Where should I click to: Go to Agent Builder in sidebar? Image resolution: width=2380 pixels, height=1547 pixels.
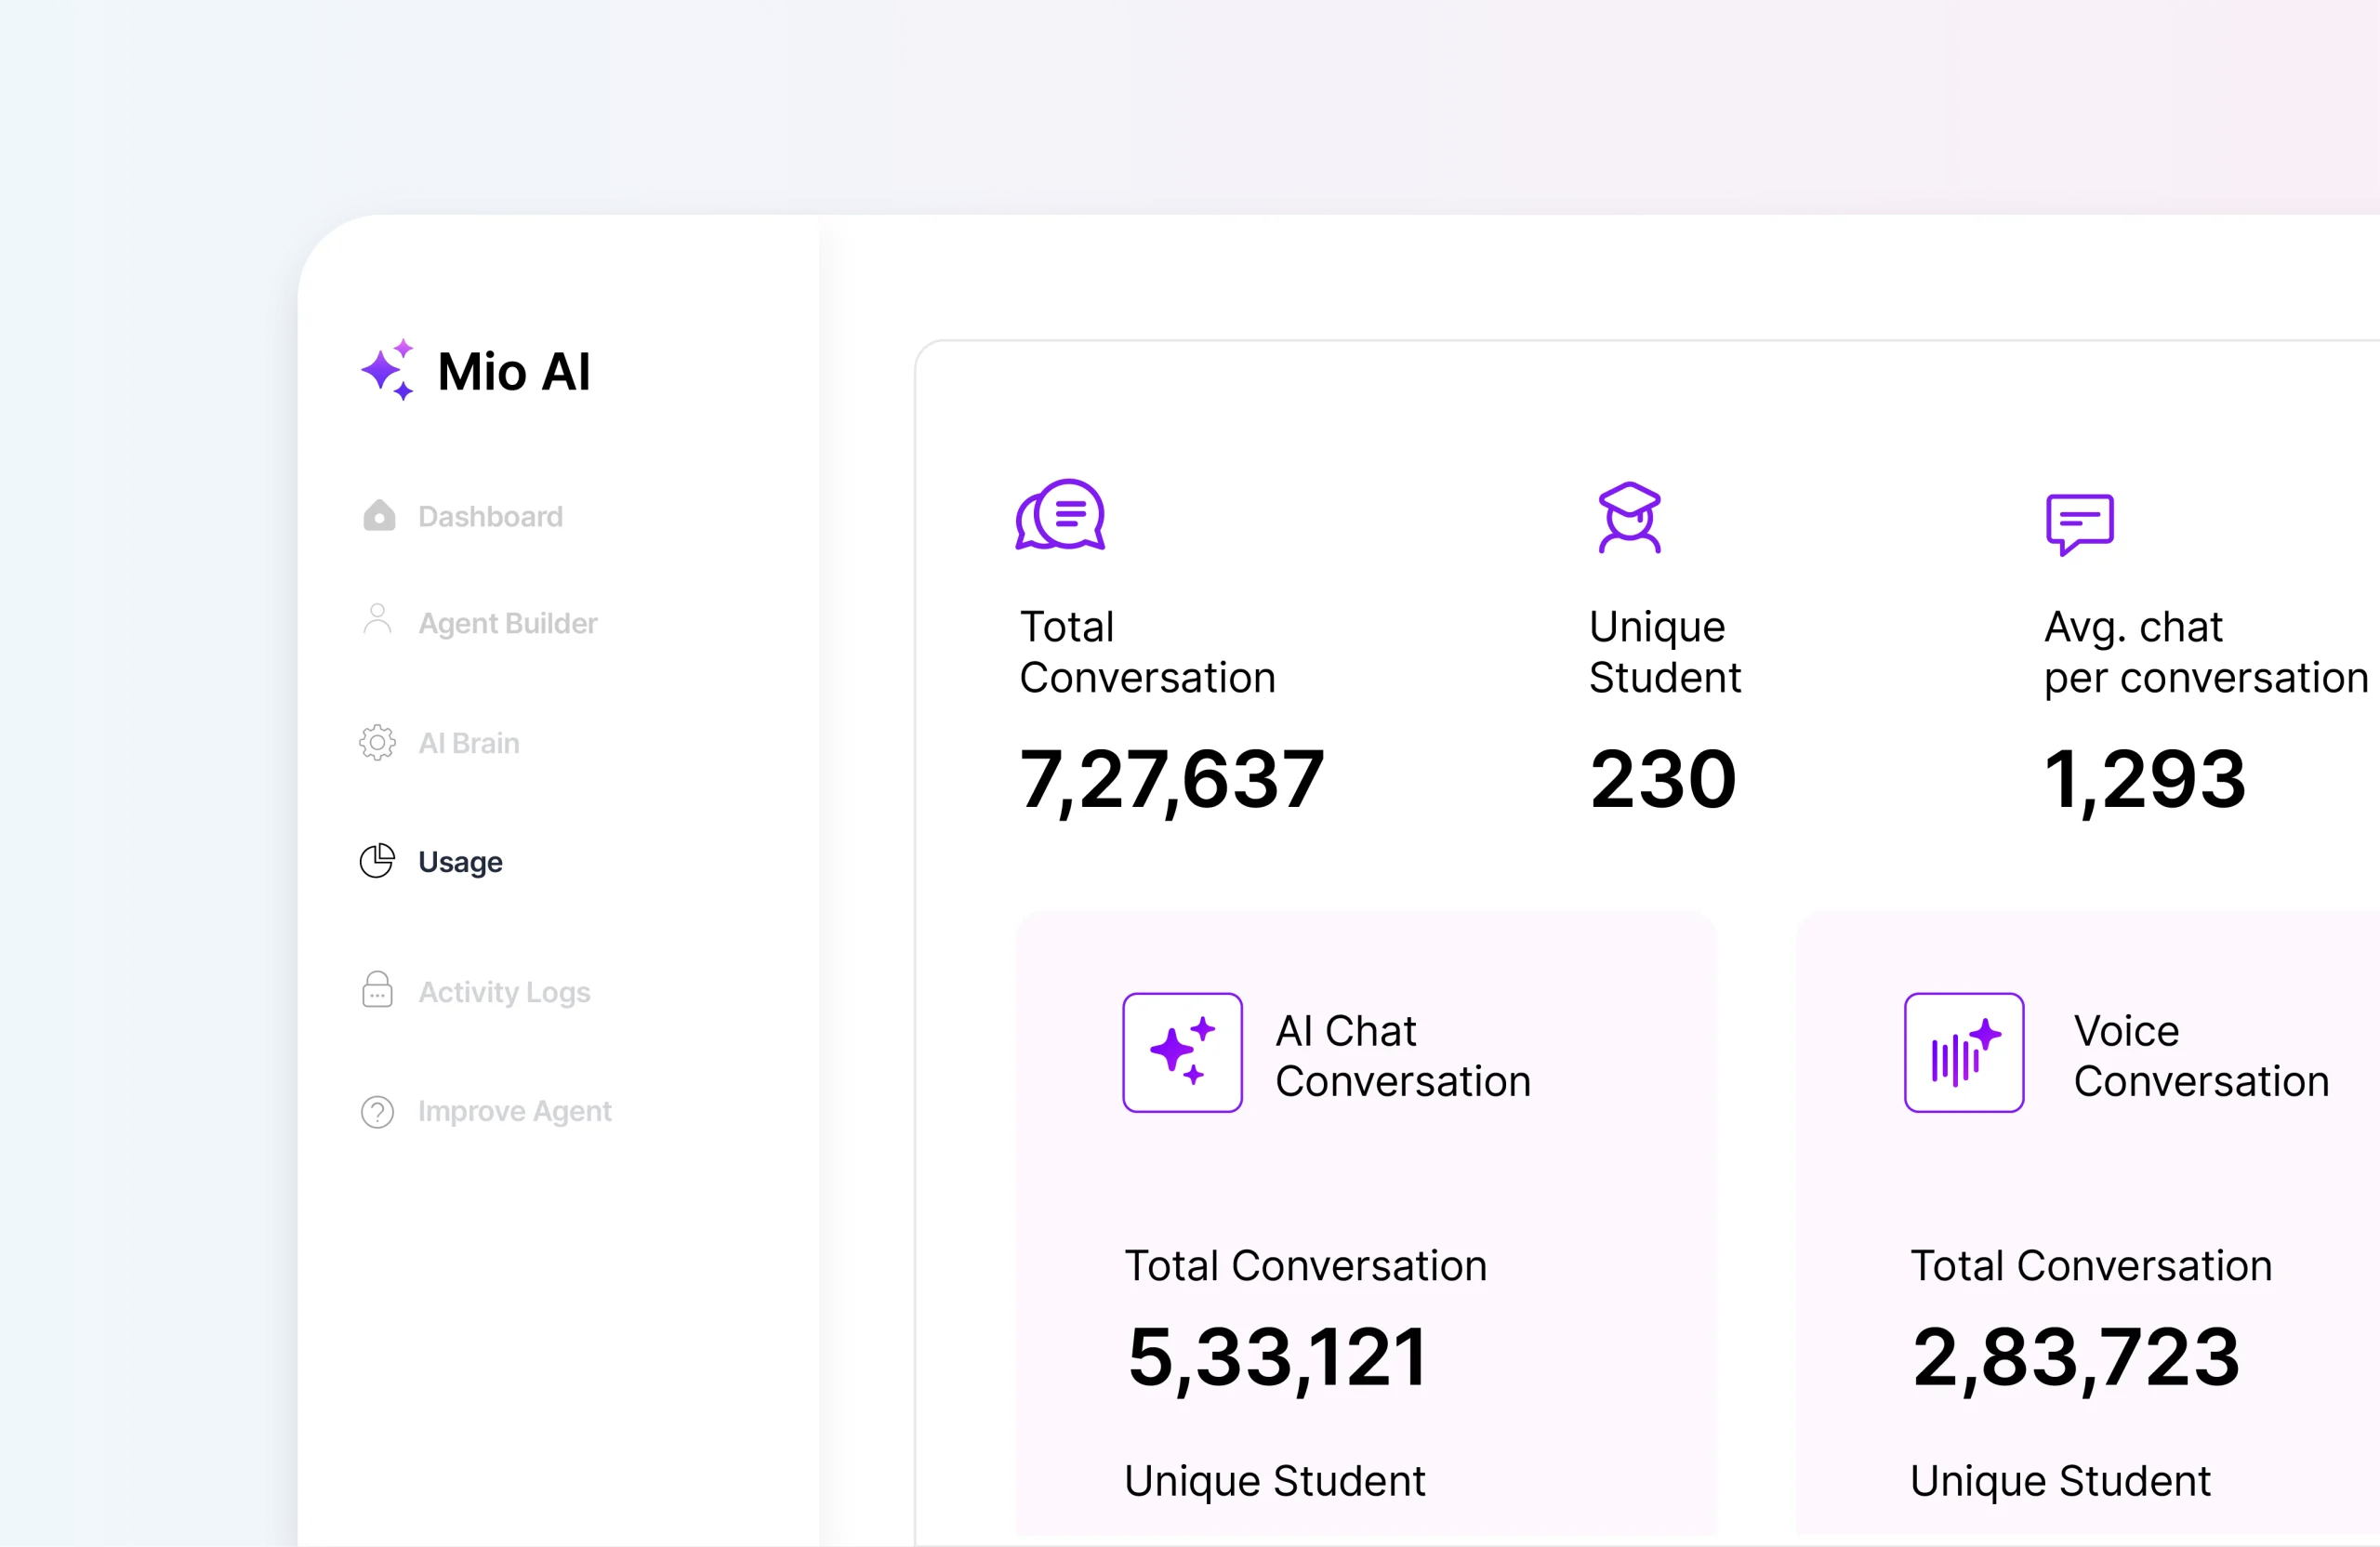(507, 623)
